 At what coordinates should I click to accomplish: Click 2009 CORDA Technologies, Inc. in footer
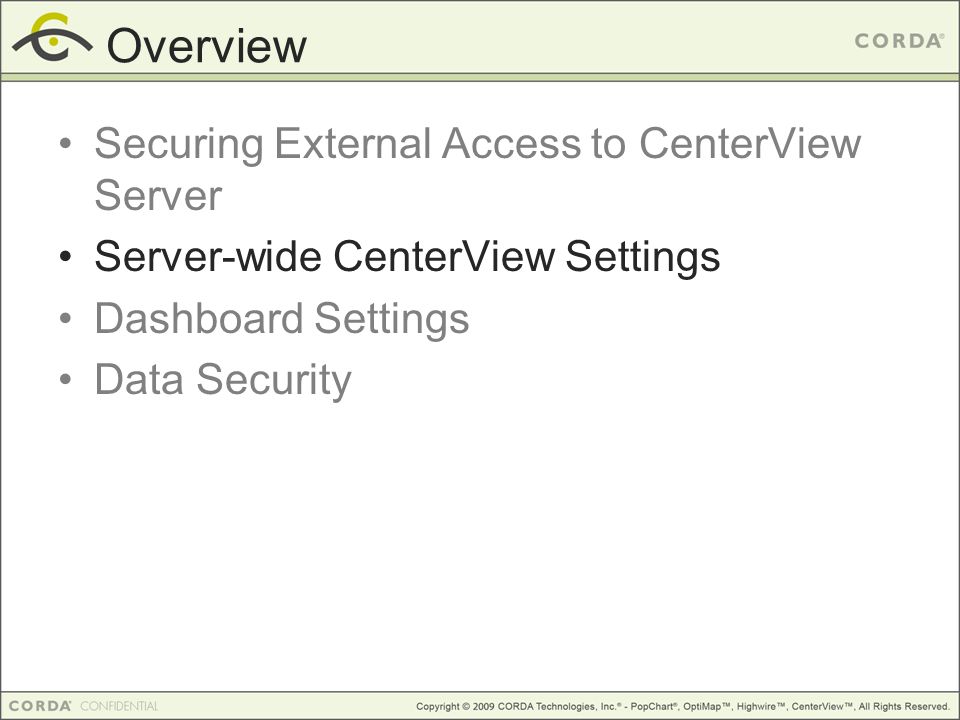point(547,707)
